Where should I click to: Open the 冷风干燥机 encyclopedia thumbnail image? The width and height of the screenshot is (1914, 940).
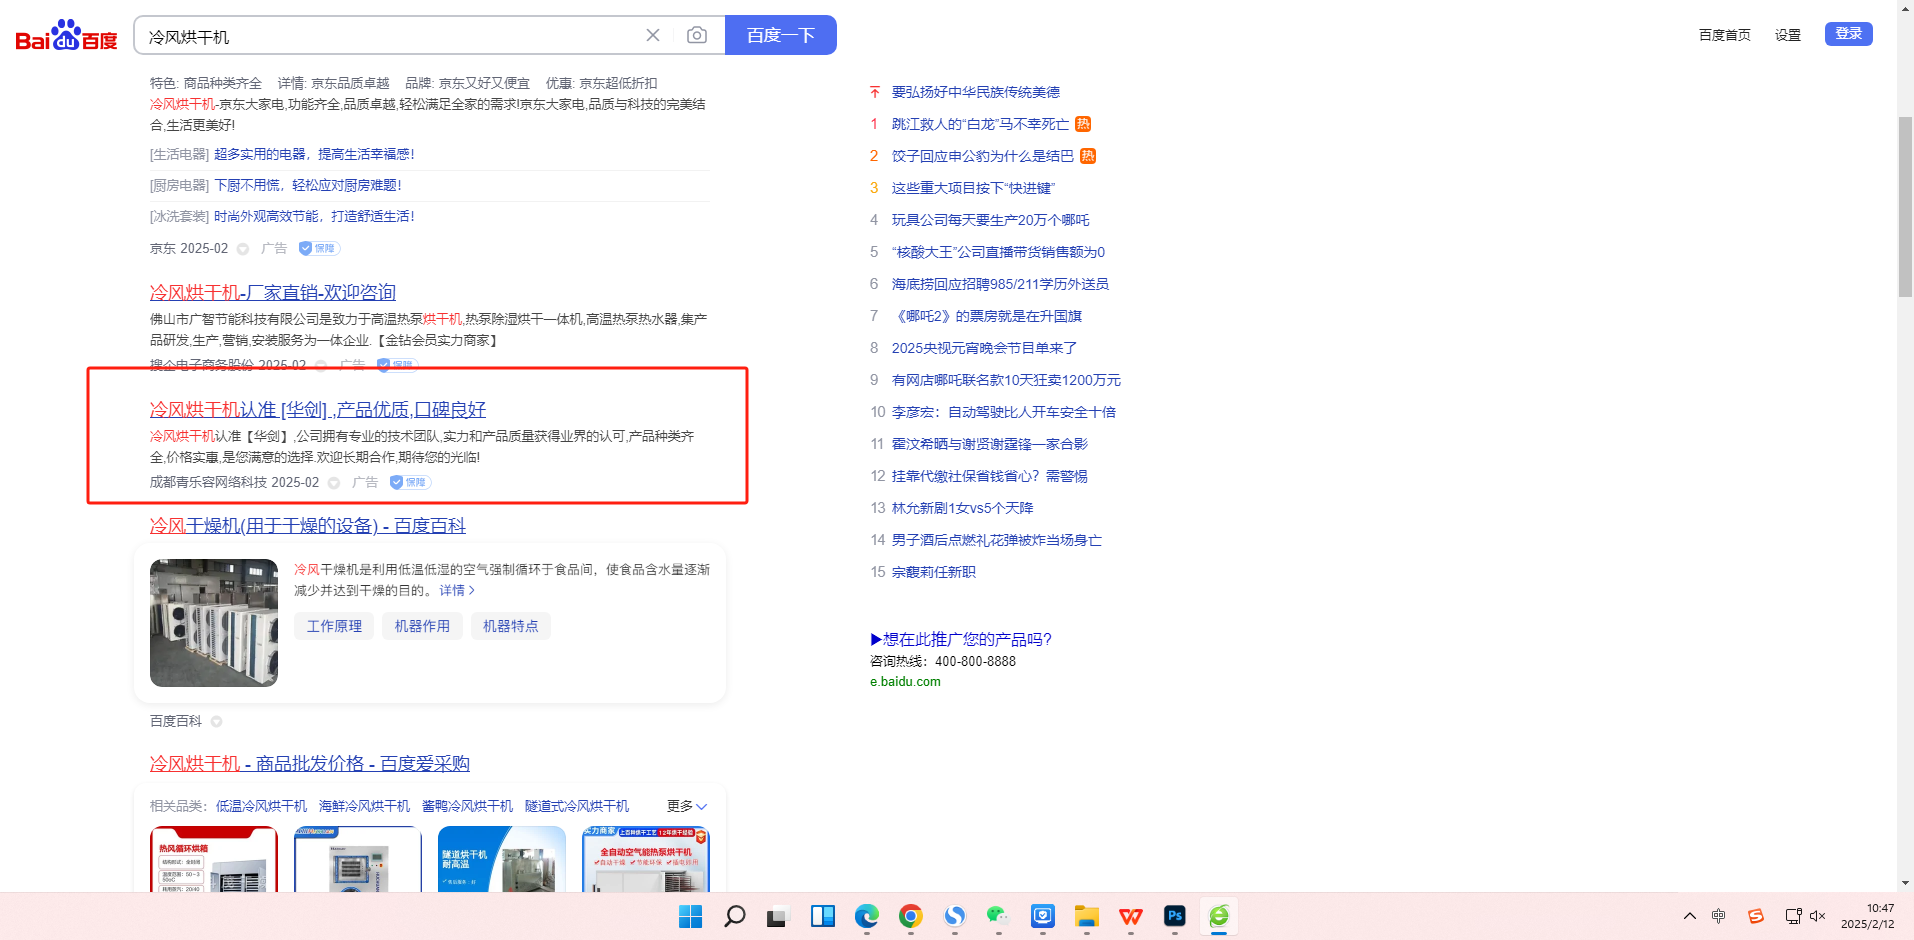tap(214, 623)
